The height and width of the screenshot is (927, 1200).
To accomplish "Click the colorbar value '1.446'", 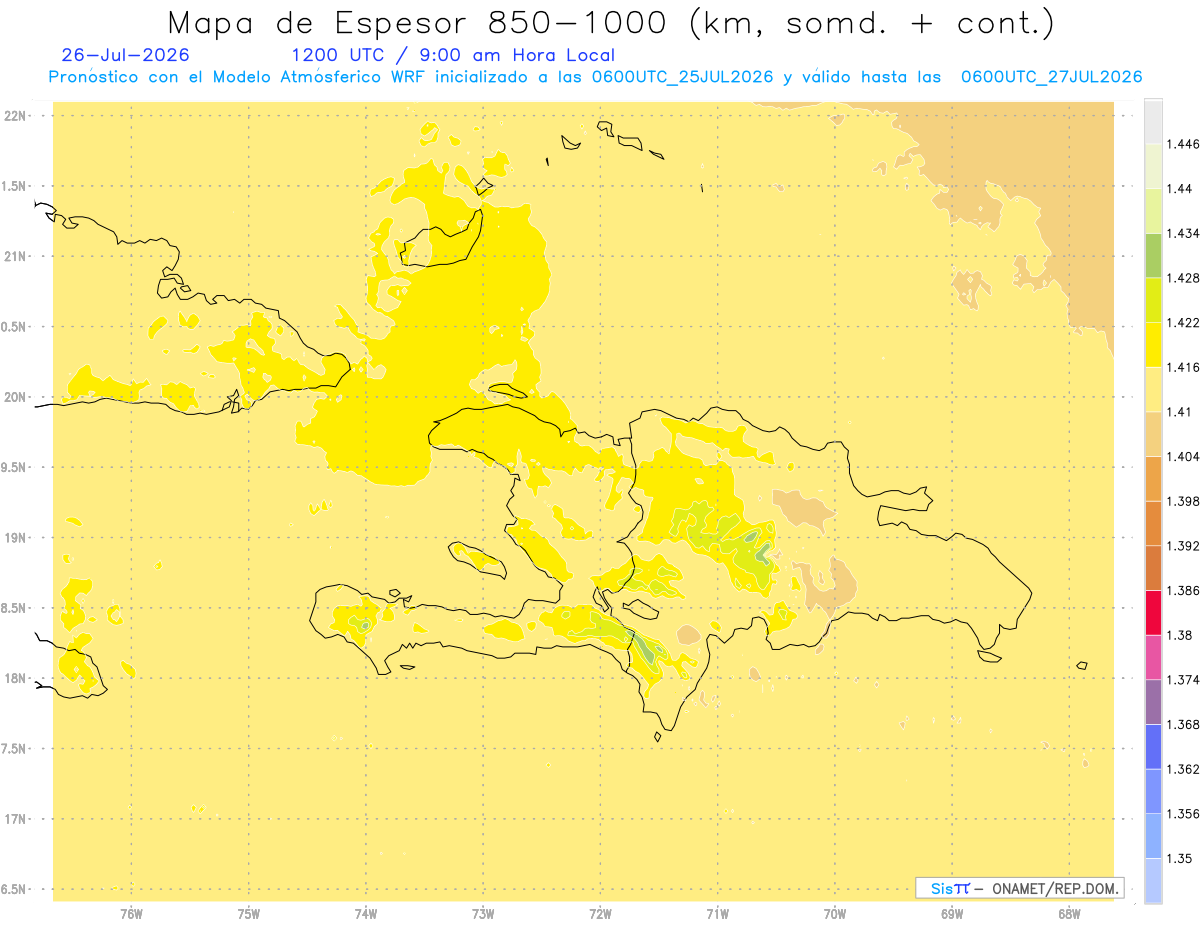I will coord(1182,144).
